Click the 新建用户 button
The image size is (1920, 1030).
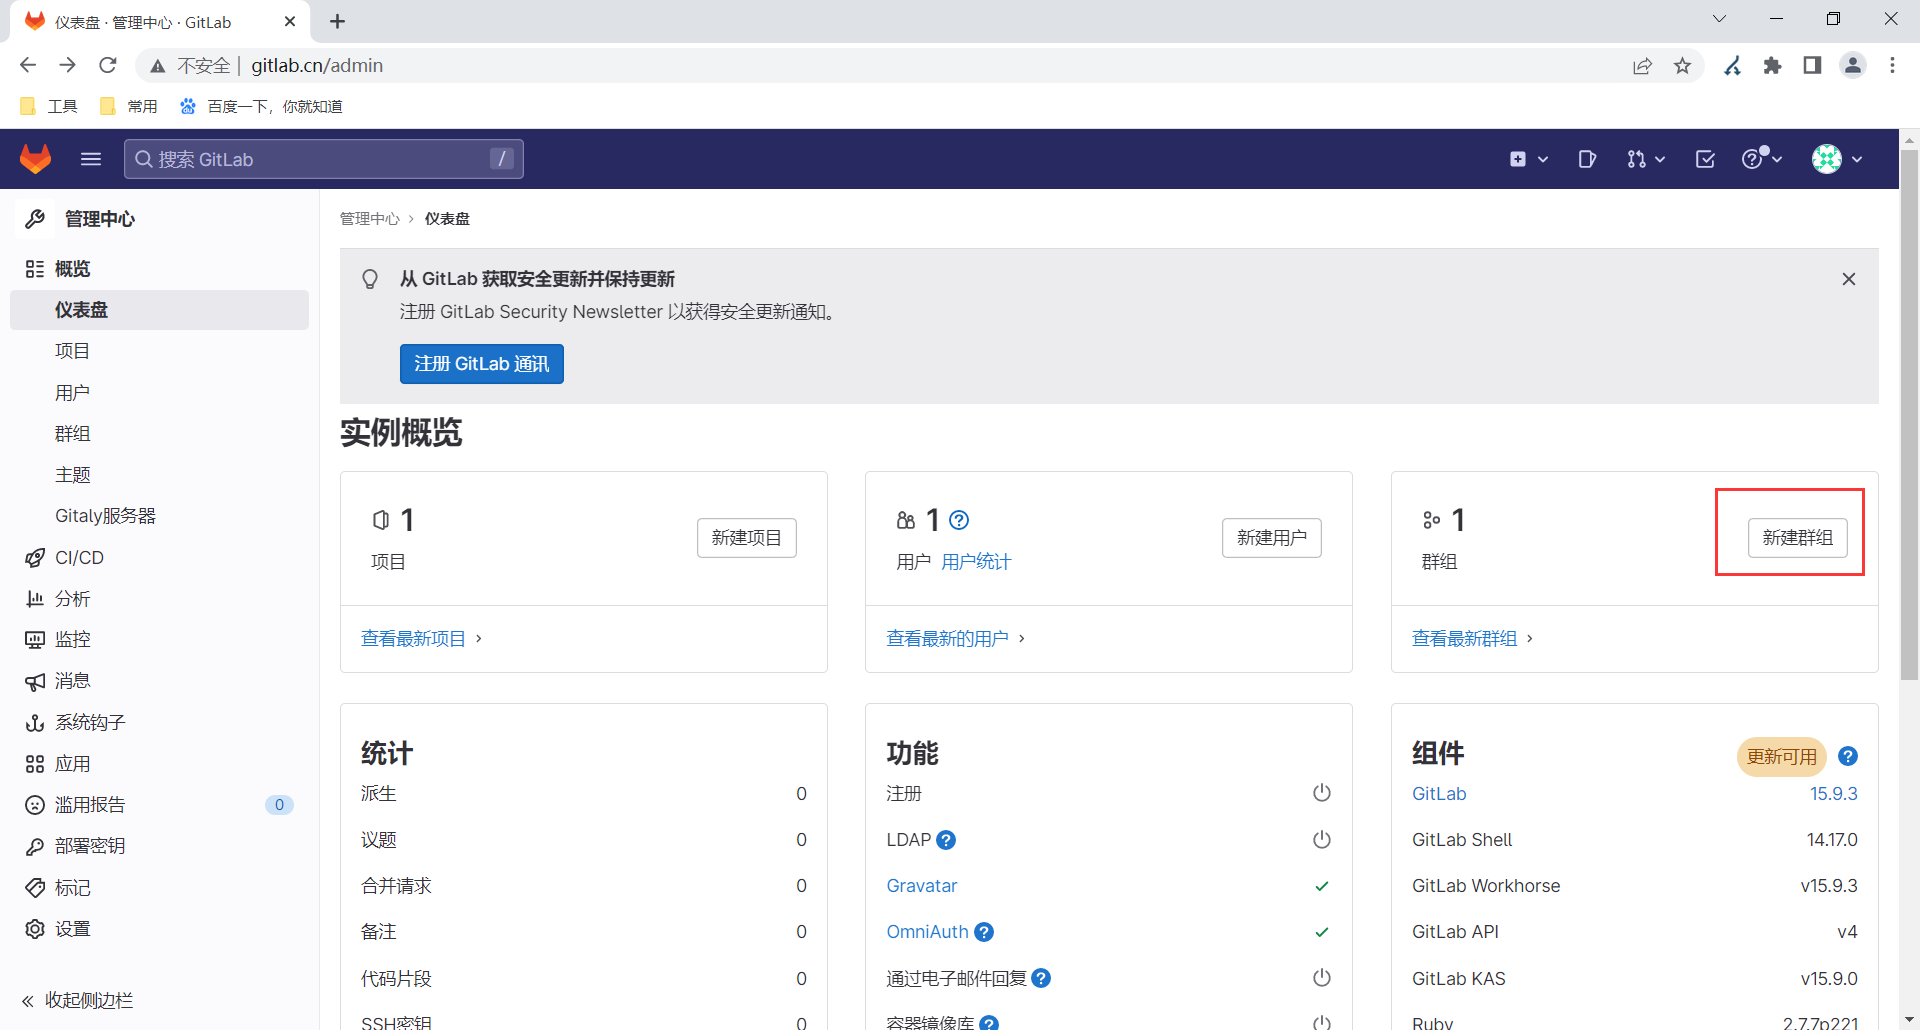(1272, 538)
